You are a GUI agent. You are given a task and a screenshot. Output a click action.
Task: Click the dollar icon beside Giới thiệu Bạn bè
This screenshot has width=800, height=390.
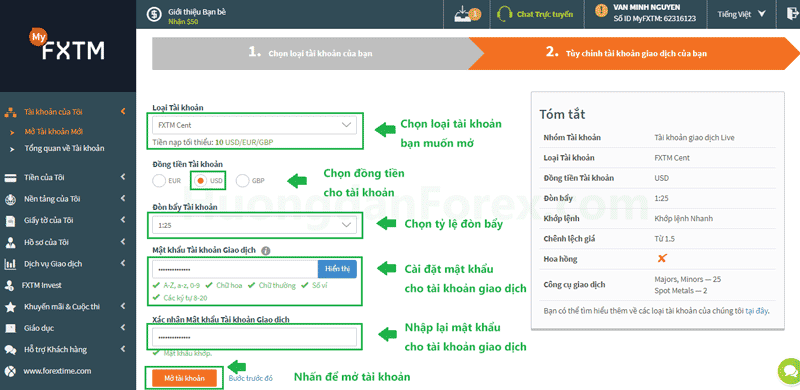(x=154, y=14)
